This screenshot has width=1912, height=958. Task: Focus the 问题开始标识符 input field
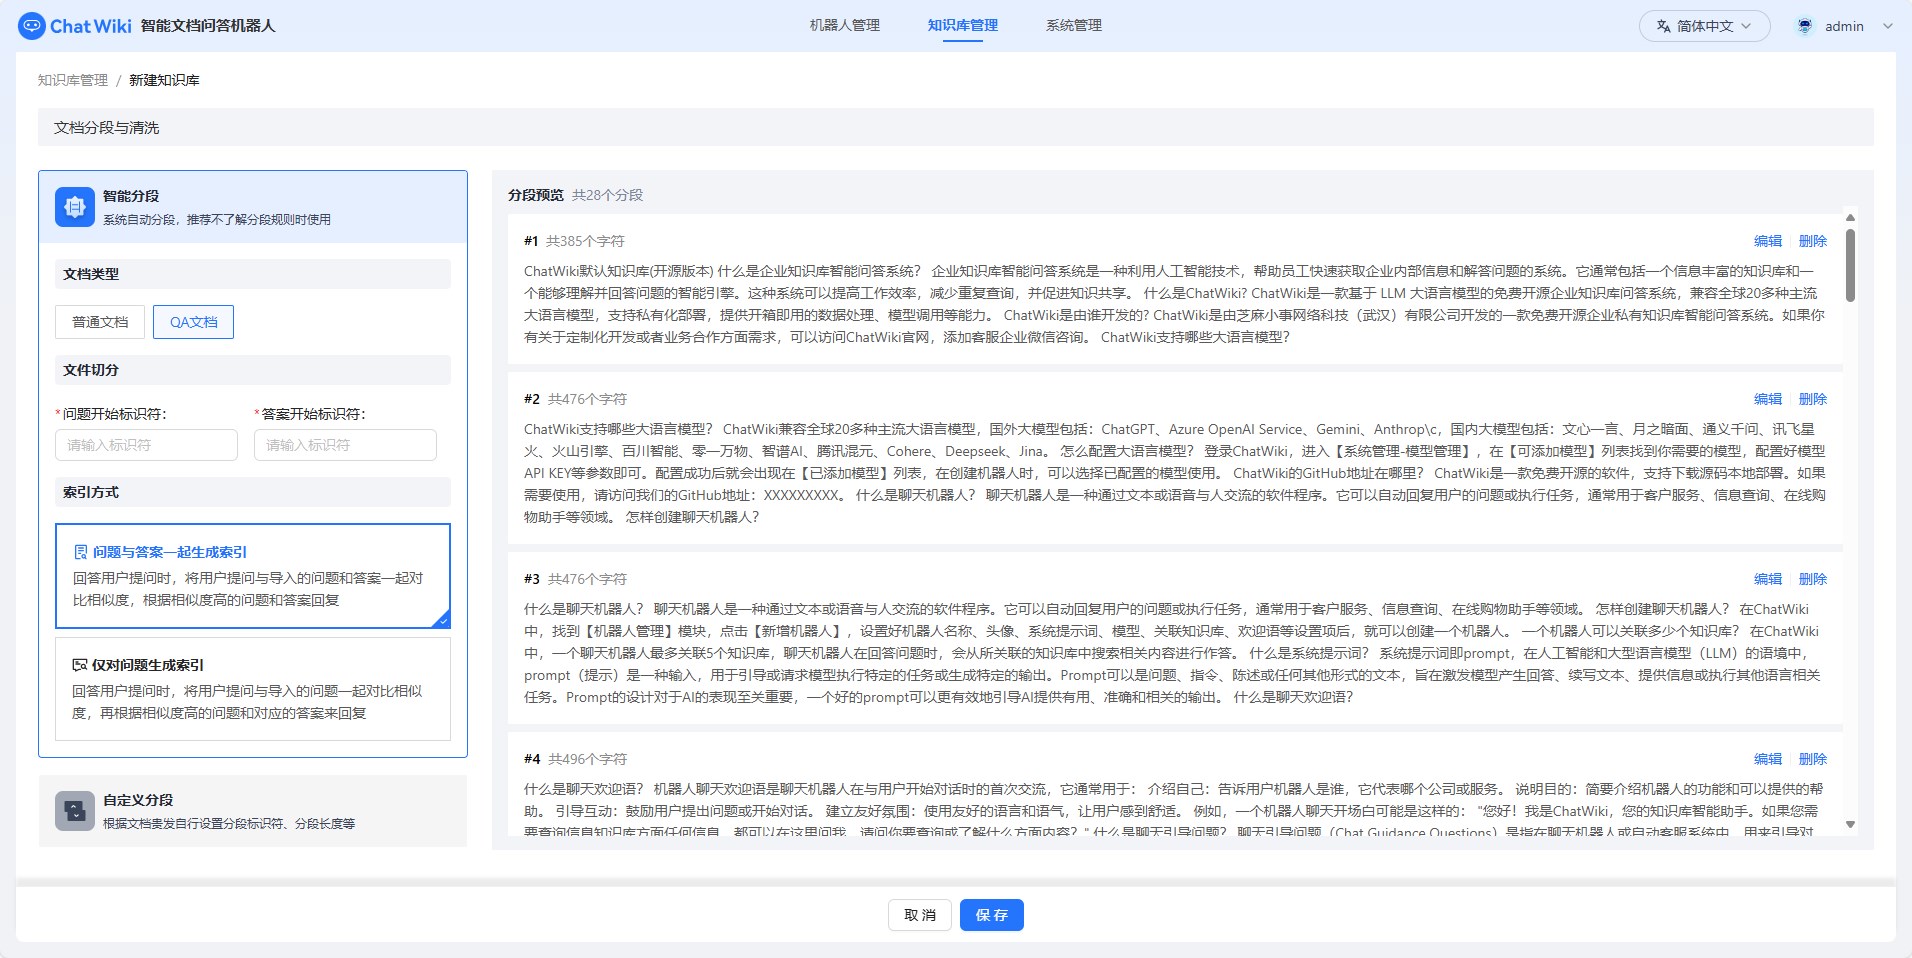coord(146,445)
